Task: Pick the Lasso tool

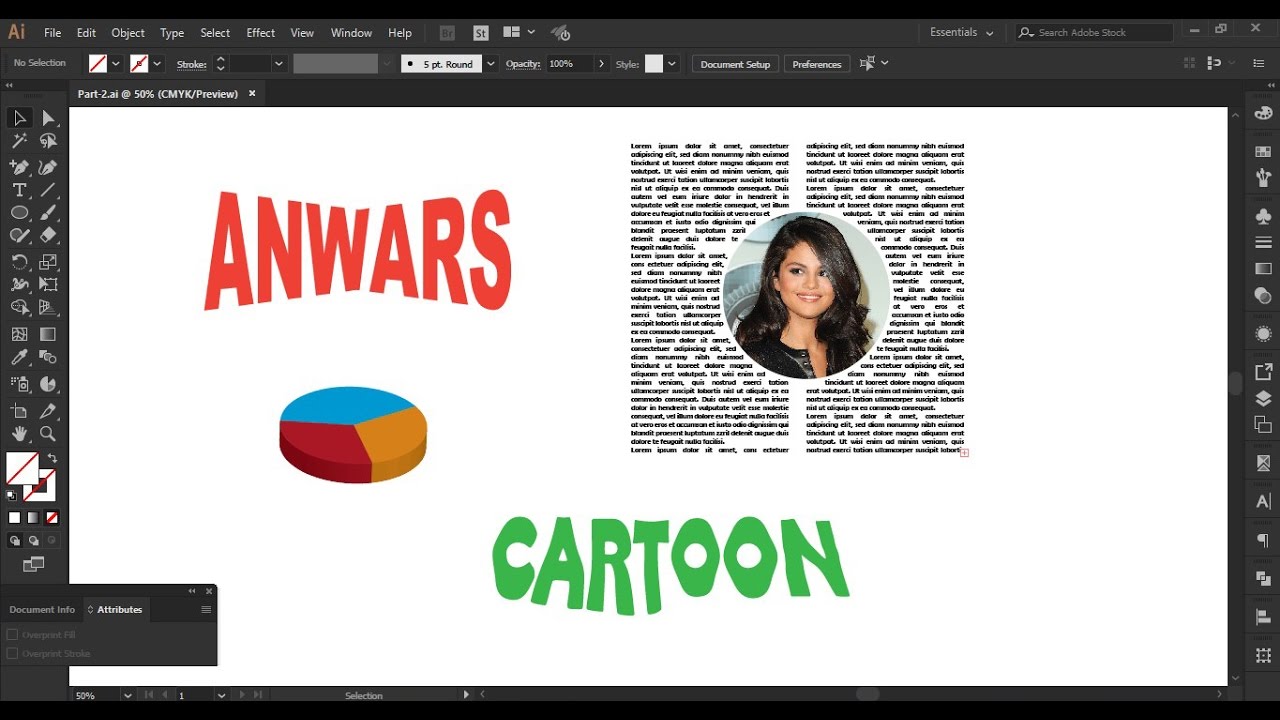Action: (x=48, y=141)
